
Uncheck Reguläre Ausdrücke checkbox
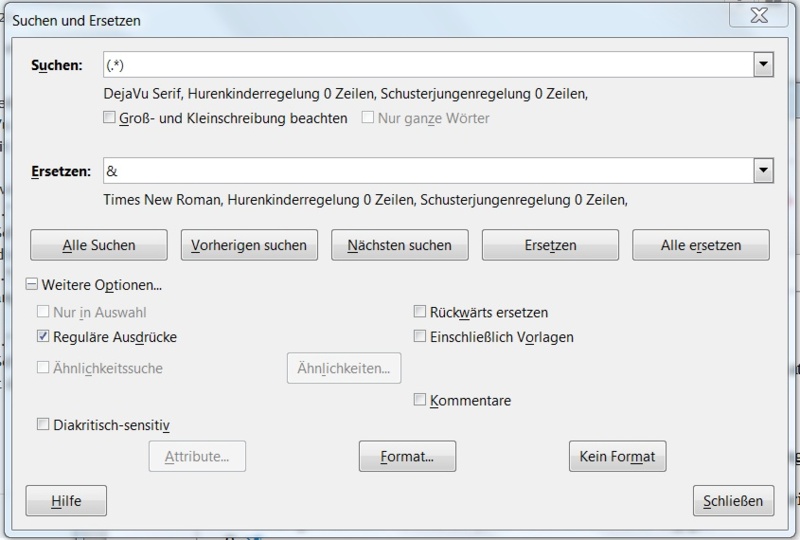43,337
